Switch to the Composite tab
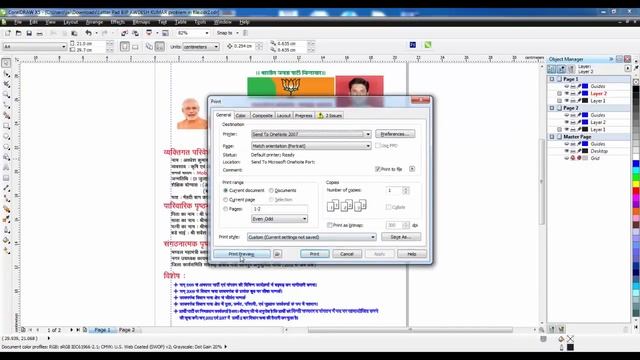The height and width of the screenshot is (360, 640). coord(262,116)
